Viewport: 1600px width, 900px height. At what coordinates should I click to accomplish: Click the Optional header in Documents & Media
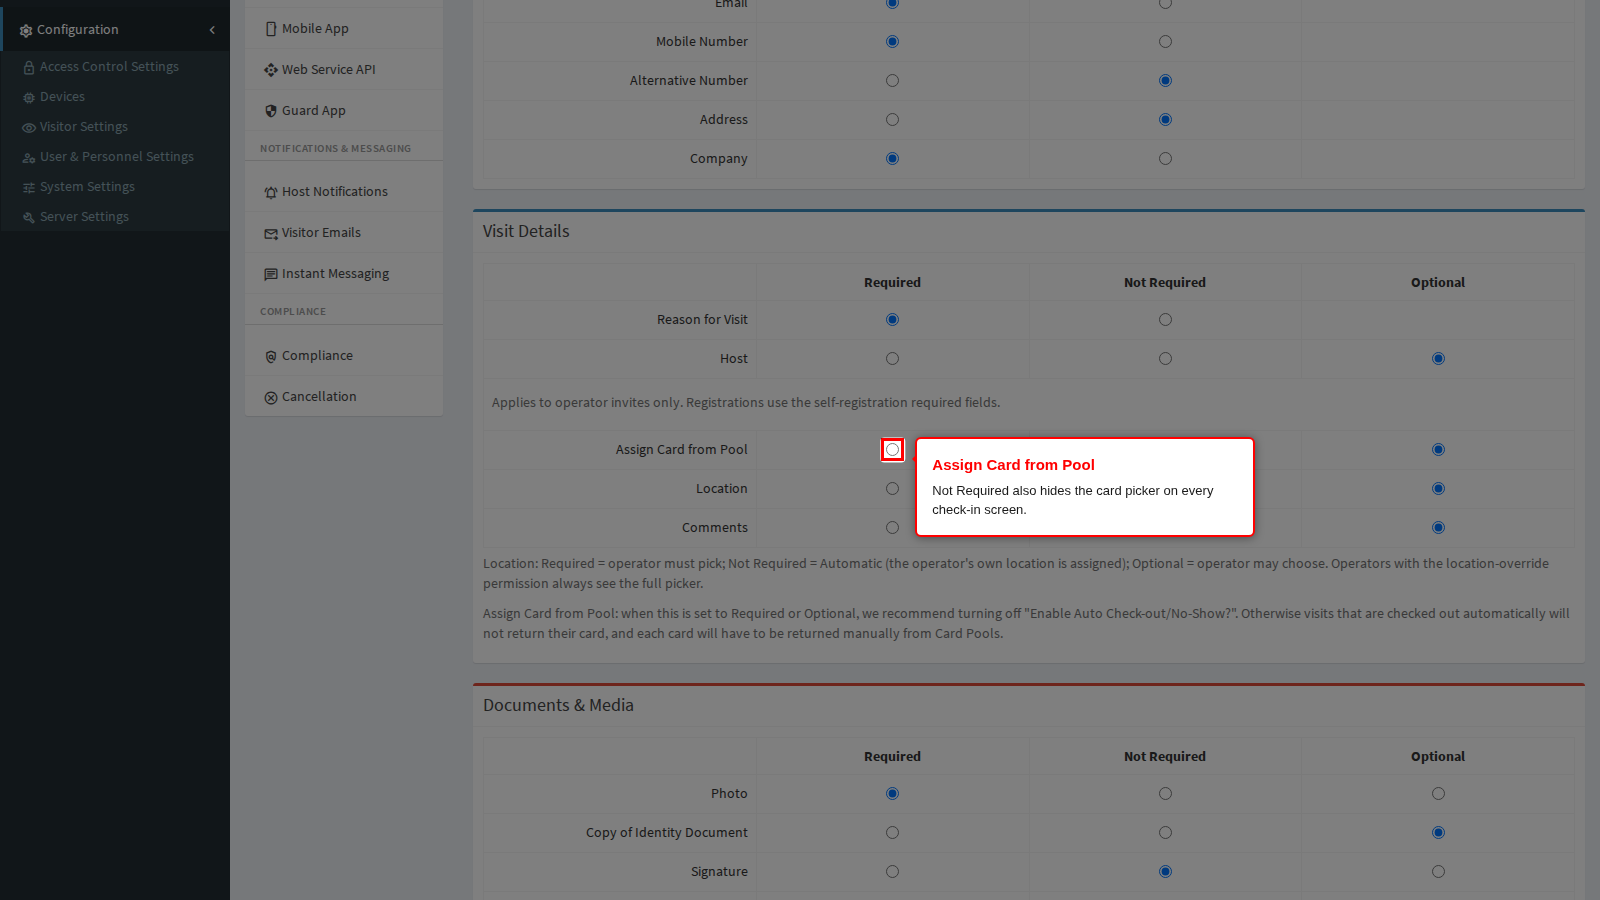1438,757
